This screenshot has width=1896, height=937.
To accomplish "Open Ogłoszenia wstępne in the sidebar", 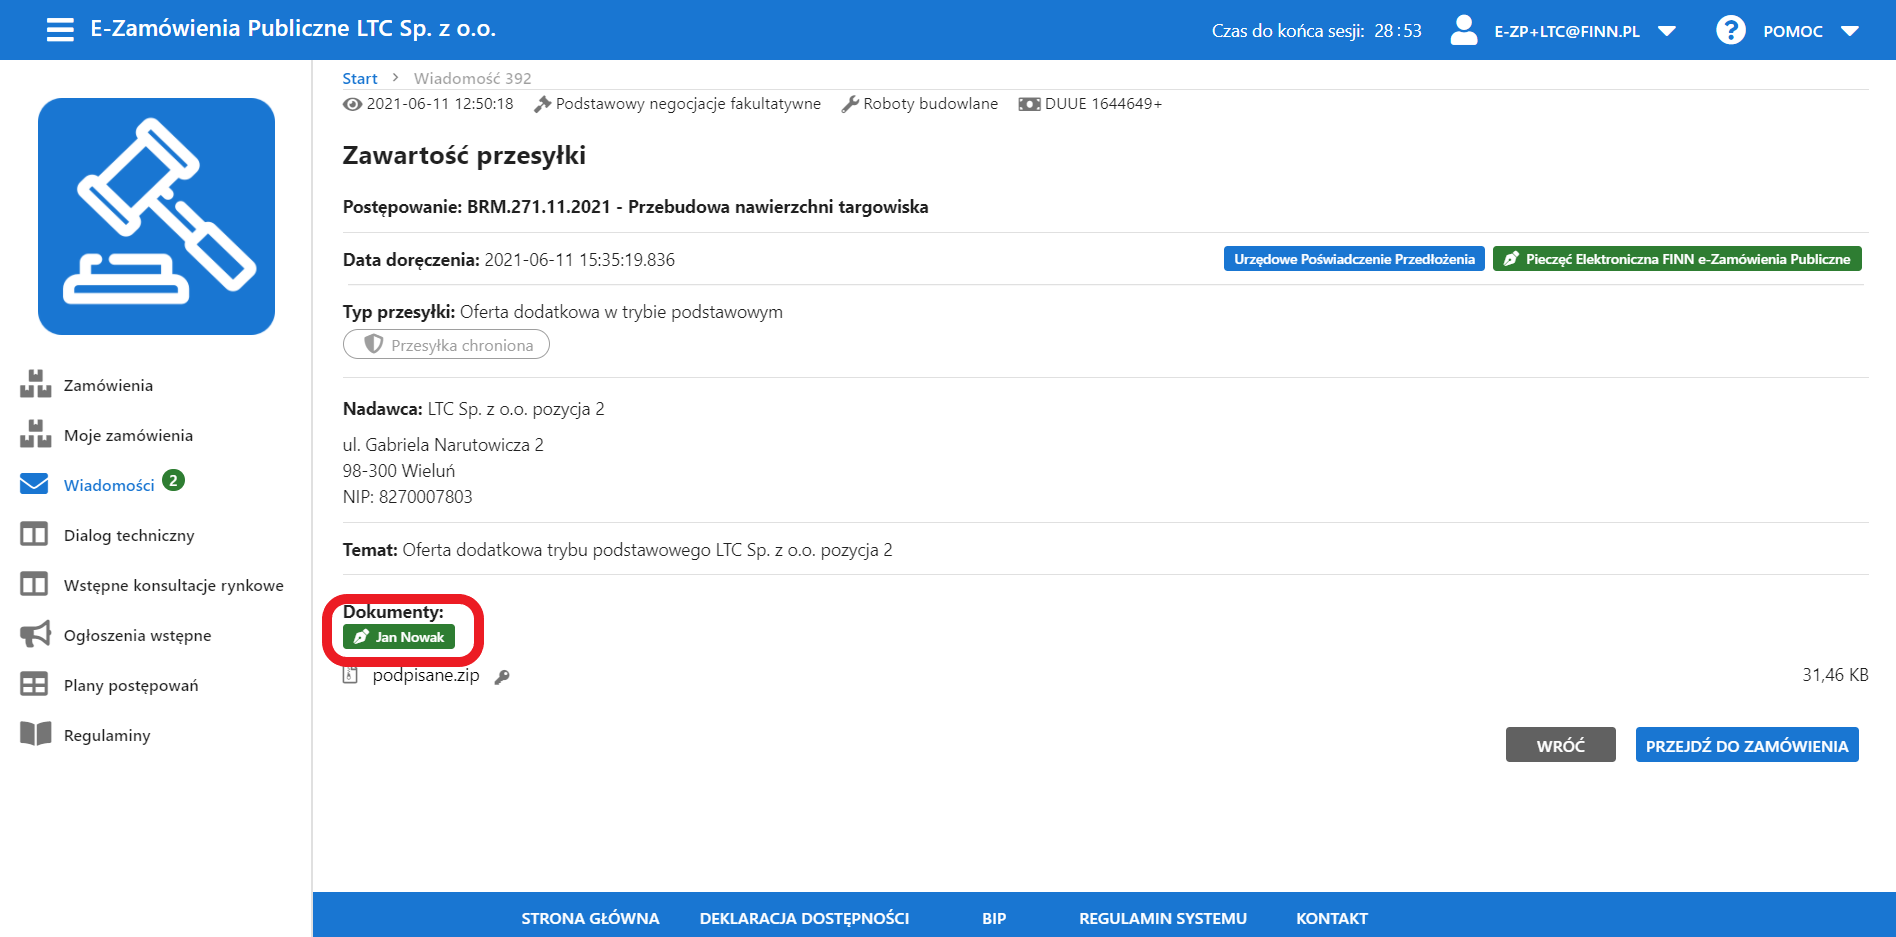I will [138, 635].
